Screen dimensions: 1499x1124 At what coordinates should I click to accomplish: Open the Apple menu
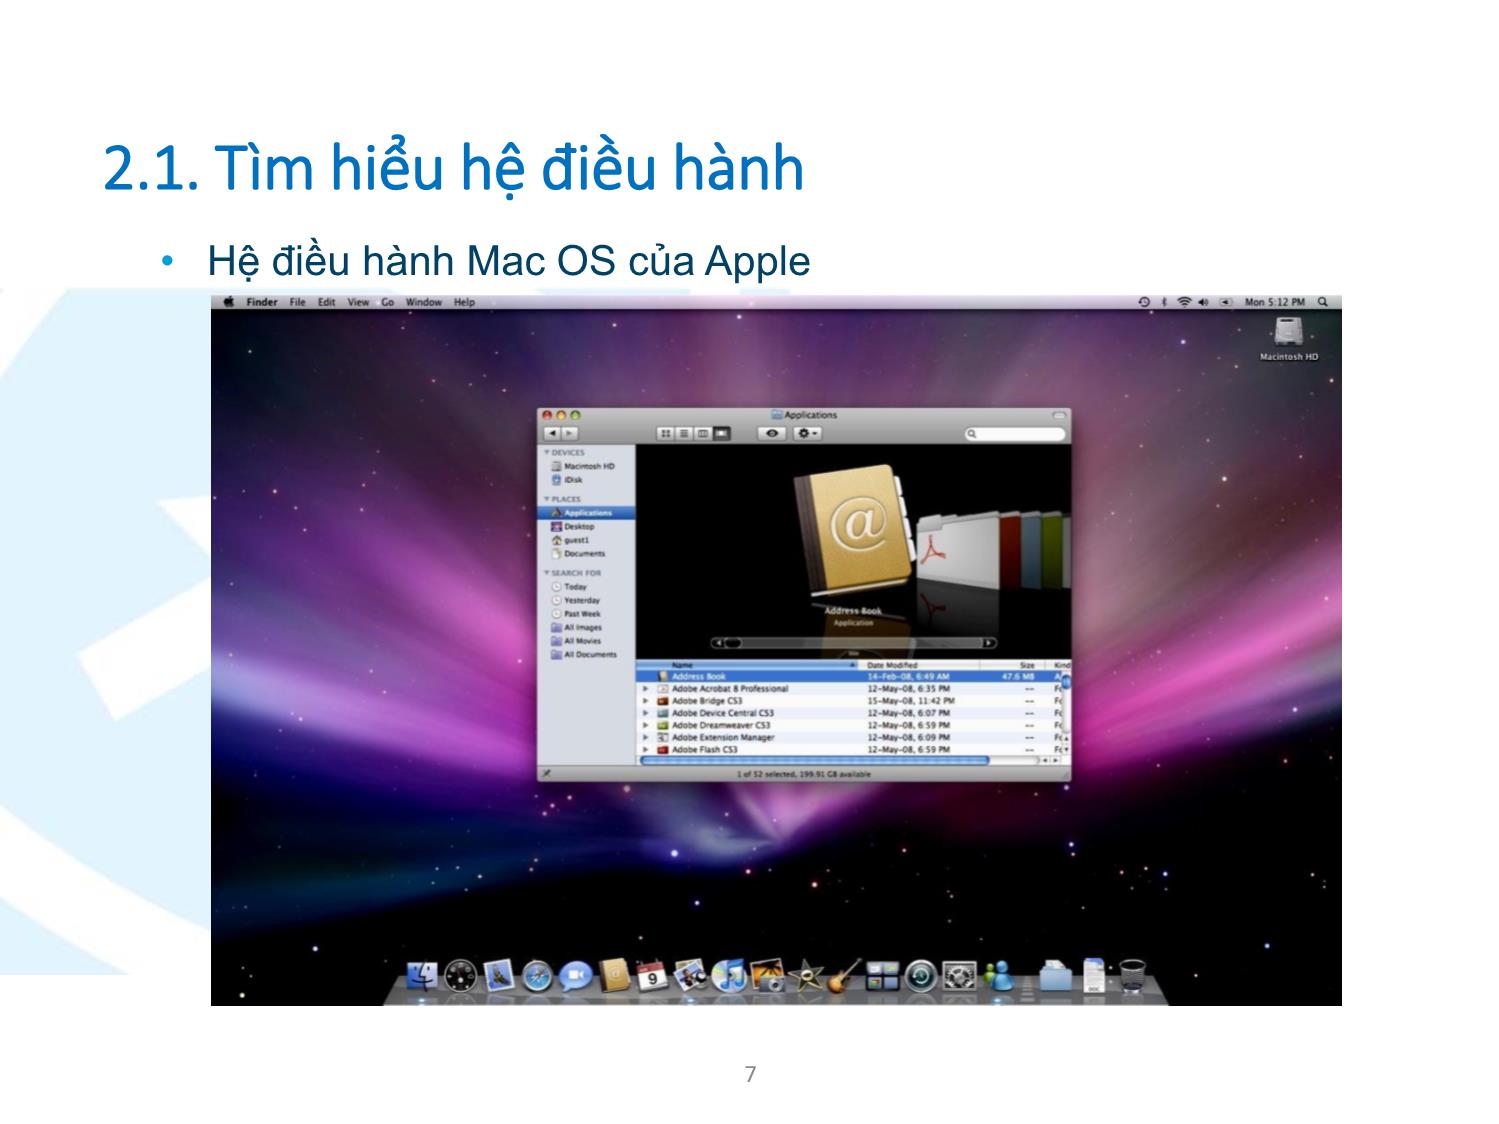[x=228, y=302]
